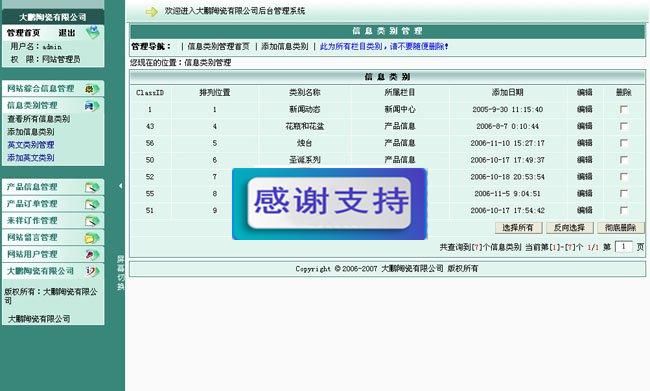Image resolution: width=650 pixels, height=391 pixels.
Task: Tick the delete checkbox for ClassID 52
Action: pos(623,177)
